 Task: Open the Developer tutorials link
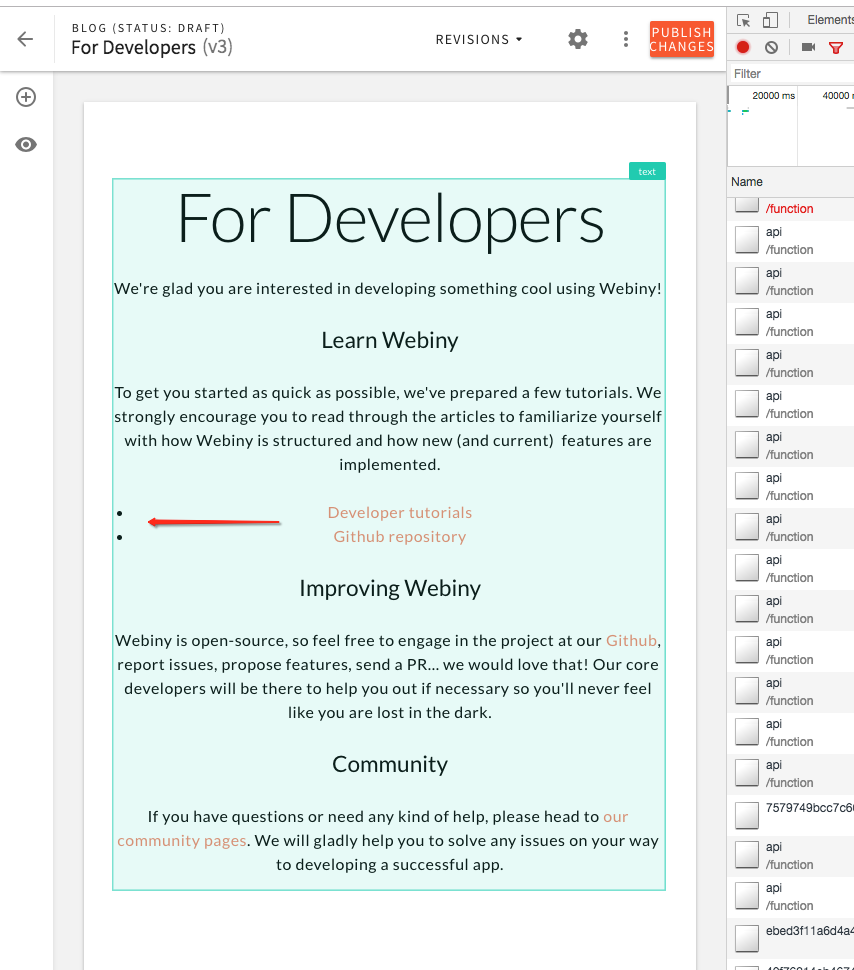tap(399, 512)
